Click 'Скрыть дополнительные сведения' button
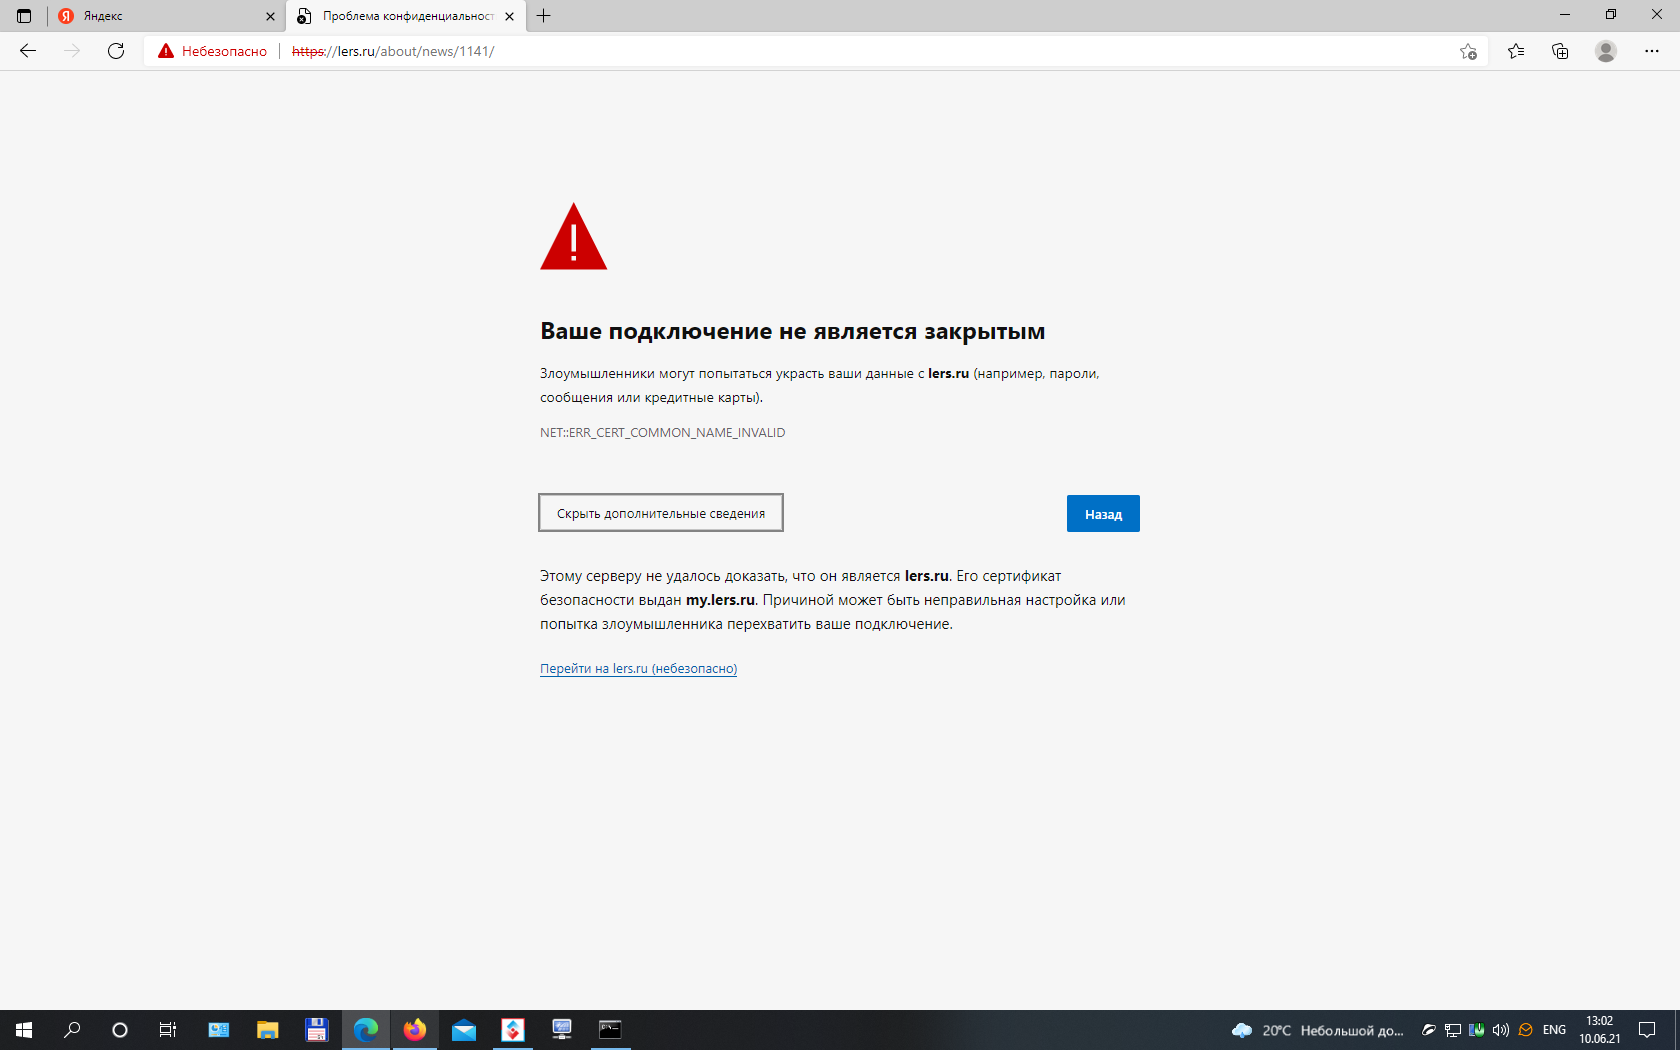Image resolution: width=1680 pixels, height=1050 pixels. [x=661, y=513]
